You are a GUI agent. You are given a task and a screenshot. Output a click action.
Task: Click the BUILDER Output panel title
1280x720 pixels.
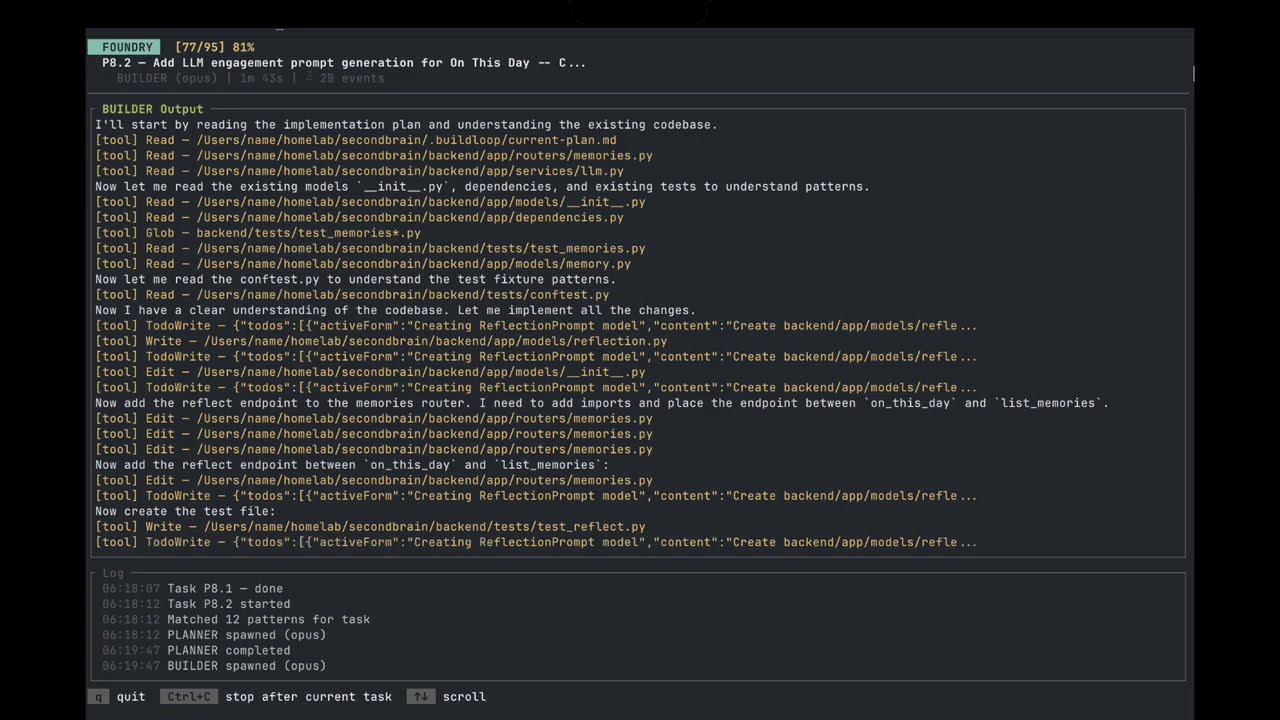point(152,109)
